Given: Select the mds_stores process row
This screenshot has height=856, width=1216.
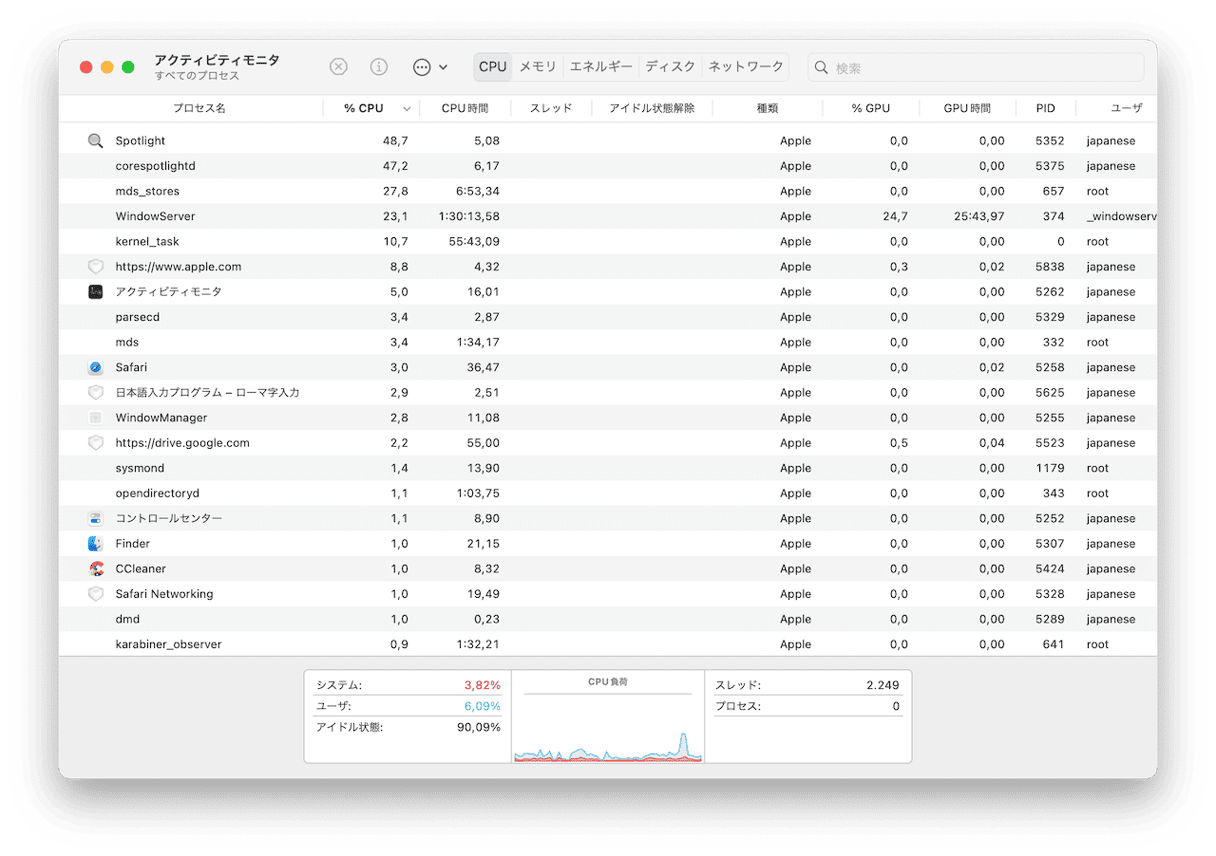Looking at the screenshot, I should point(608,191).
